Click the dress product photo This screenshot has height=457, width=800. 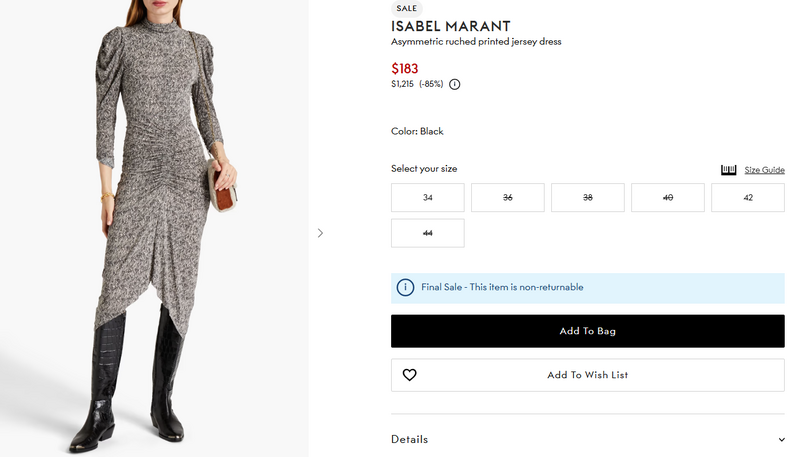coord(155,228)
